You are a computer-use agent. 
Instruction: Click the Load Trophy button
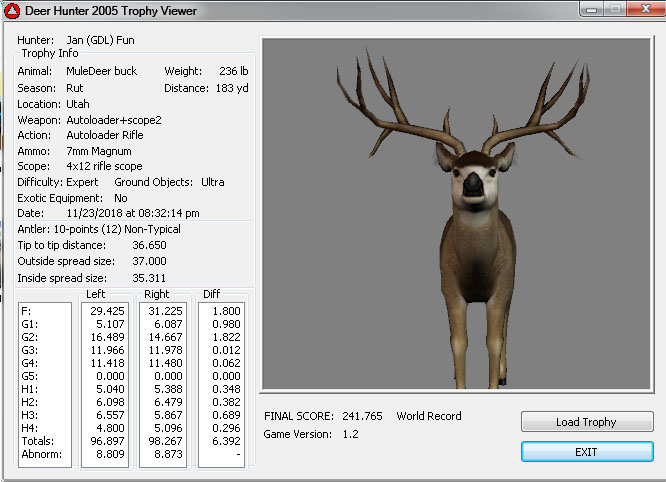click(x=587, y=421)
